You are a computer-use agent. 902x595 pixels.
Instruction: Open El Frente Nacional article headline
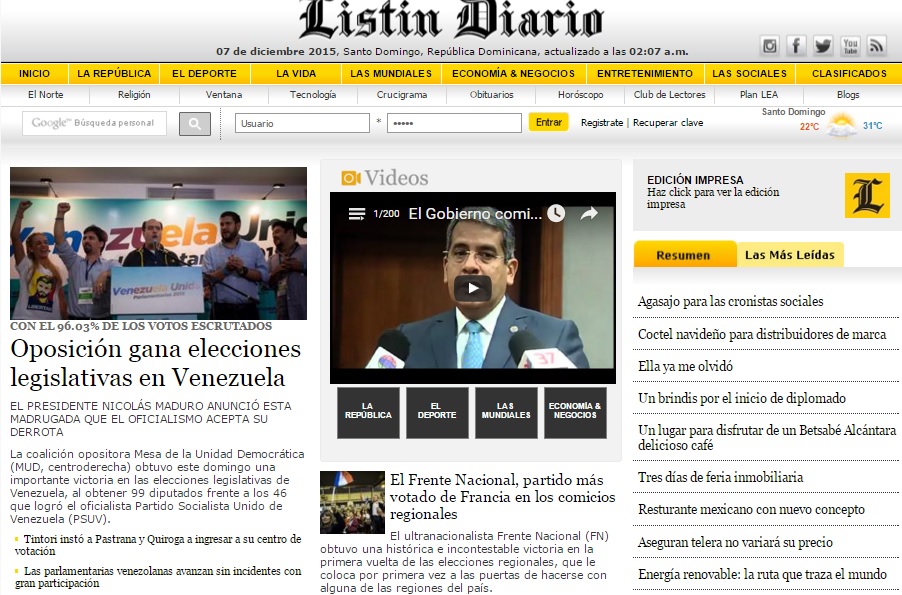click(x=502, y=497)
